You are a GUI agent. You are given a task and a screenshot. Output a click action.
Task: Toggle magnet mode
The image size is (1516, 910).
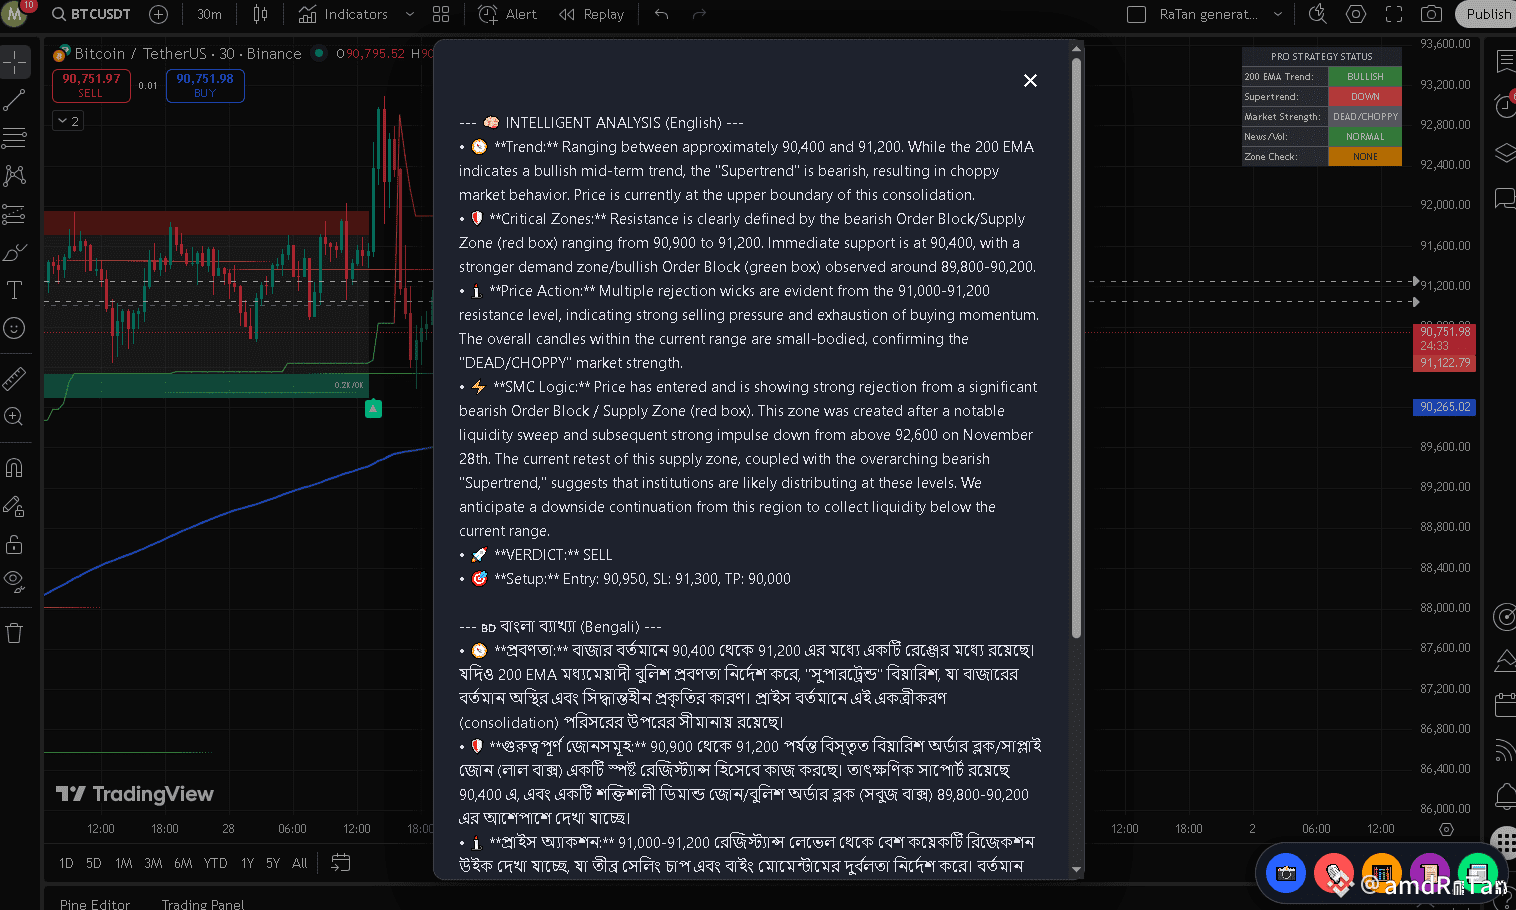point(15,468)
